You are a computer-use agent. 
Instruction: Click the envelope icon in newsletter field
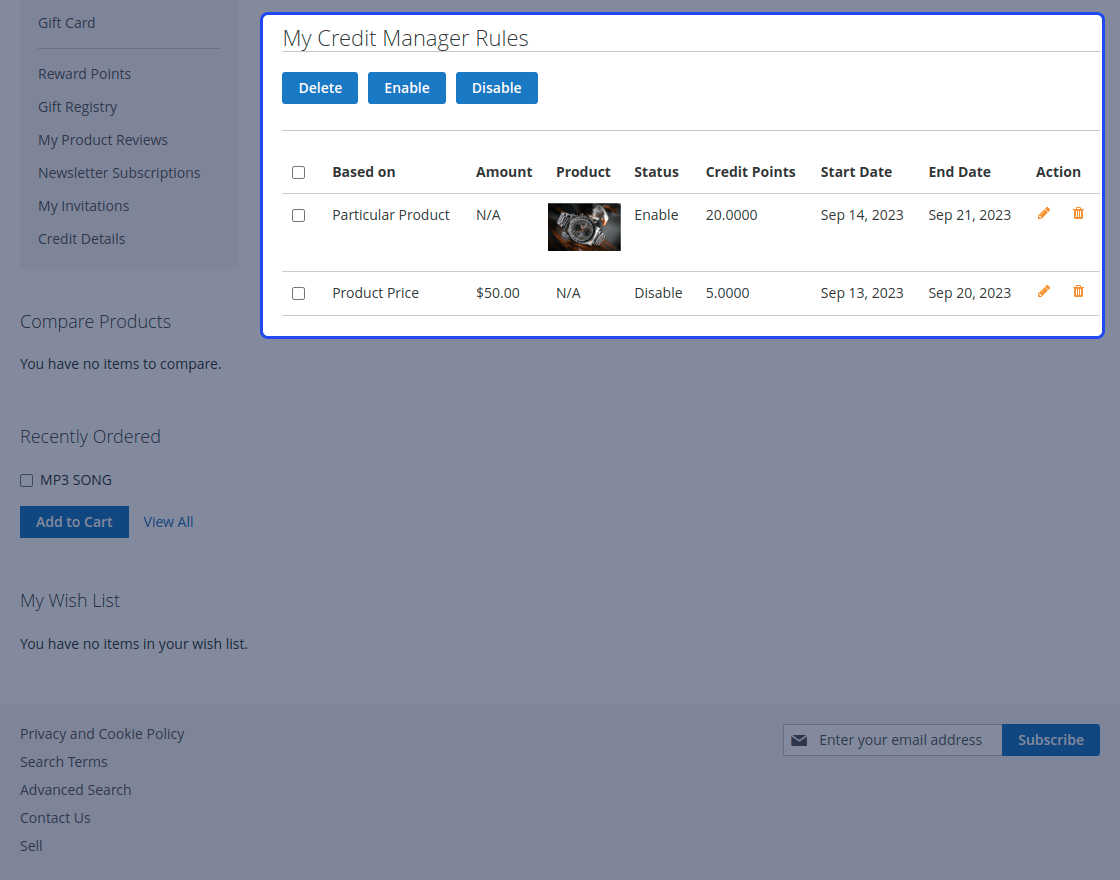(x=799, y=740)
